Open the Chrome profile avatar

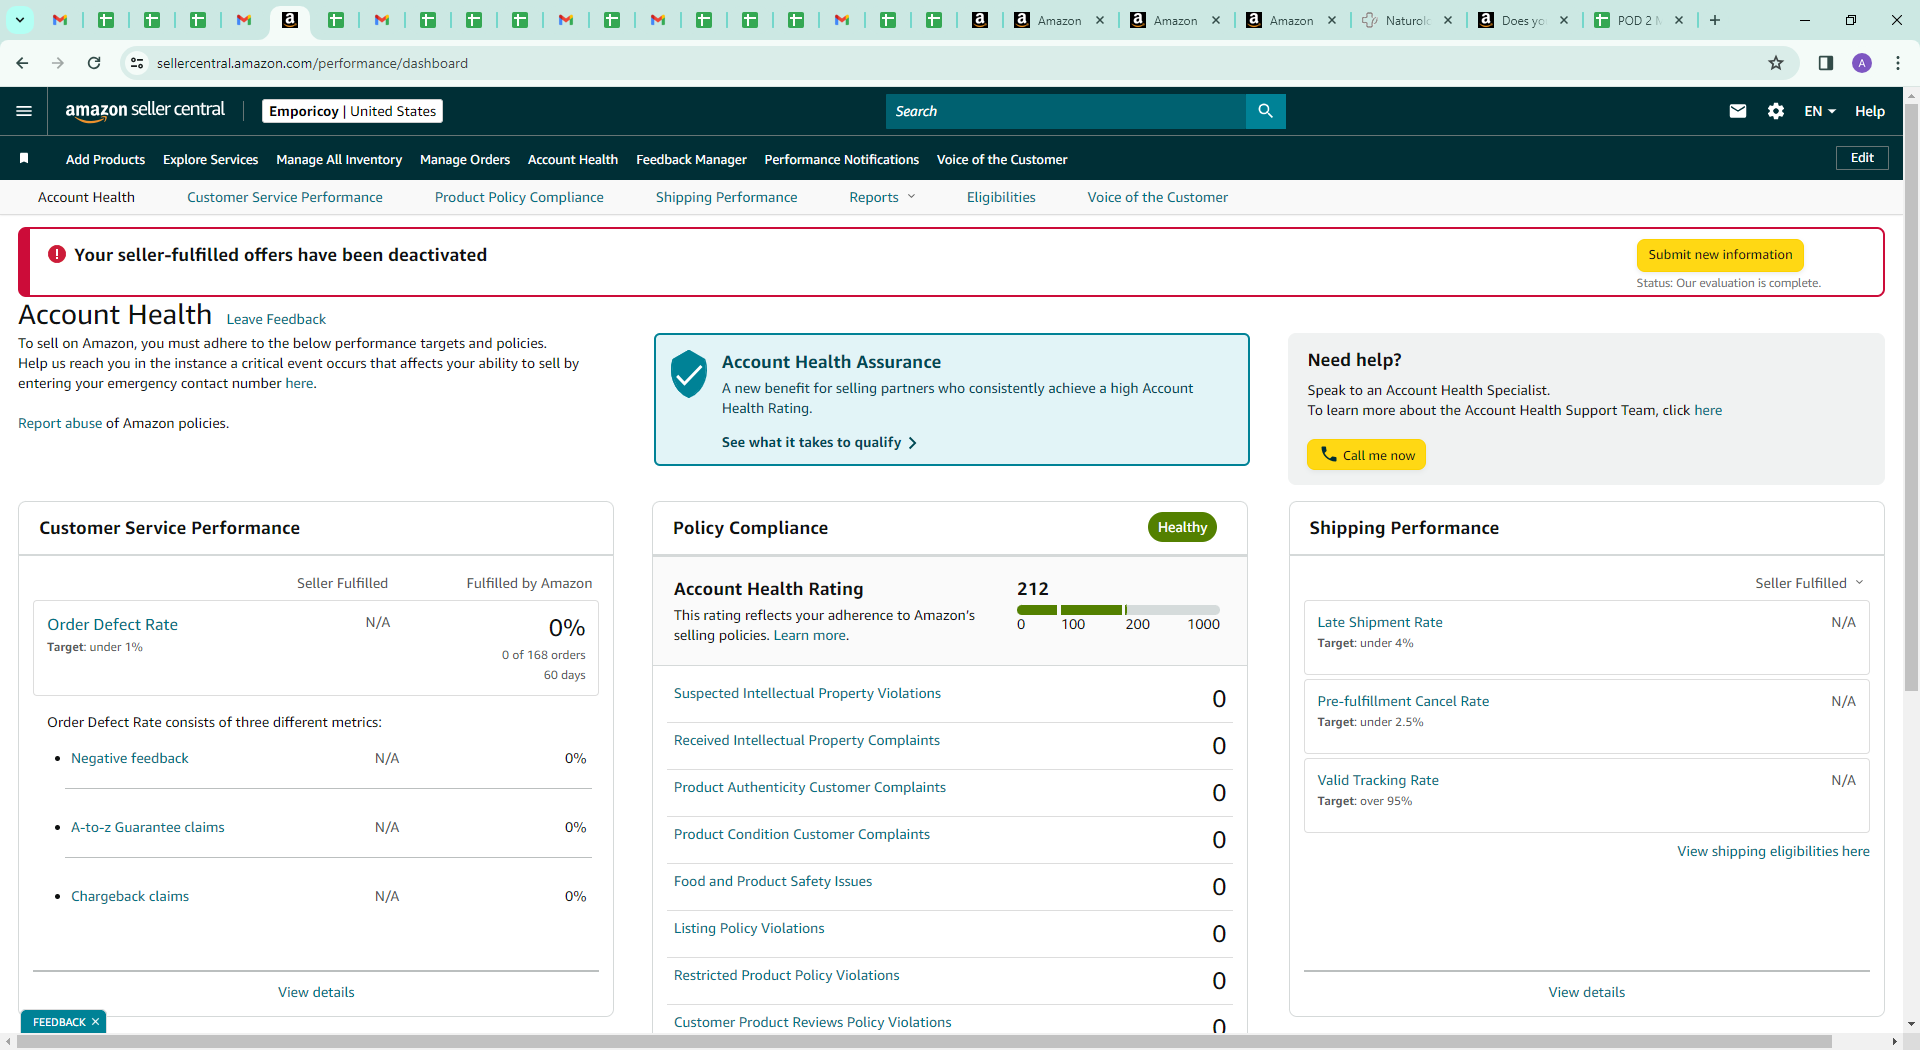coord(1862,63)
